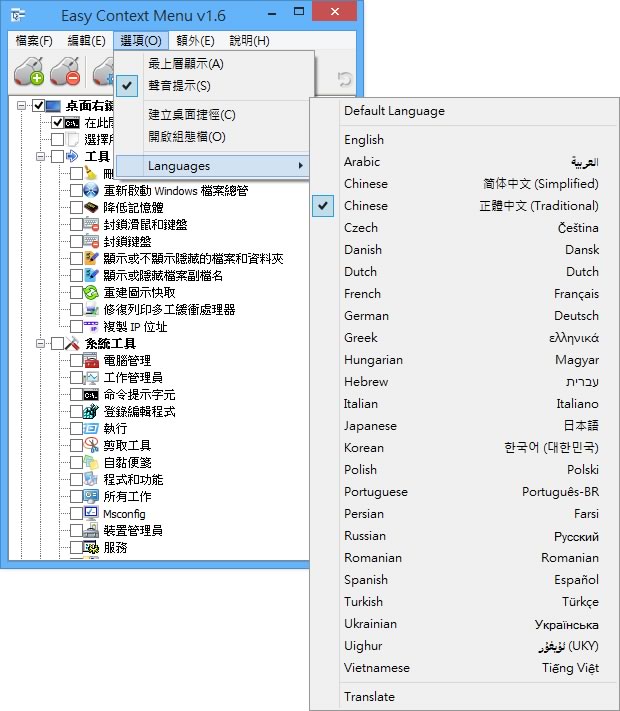The width and height of the screenshot is (620, 711).
Task: Click the wrench icon beside 系統工具
Action: click(x=72, y=343)
